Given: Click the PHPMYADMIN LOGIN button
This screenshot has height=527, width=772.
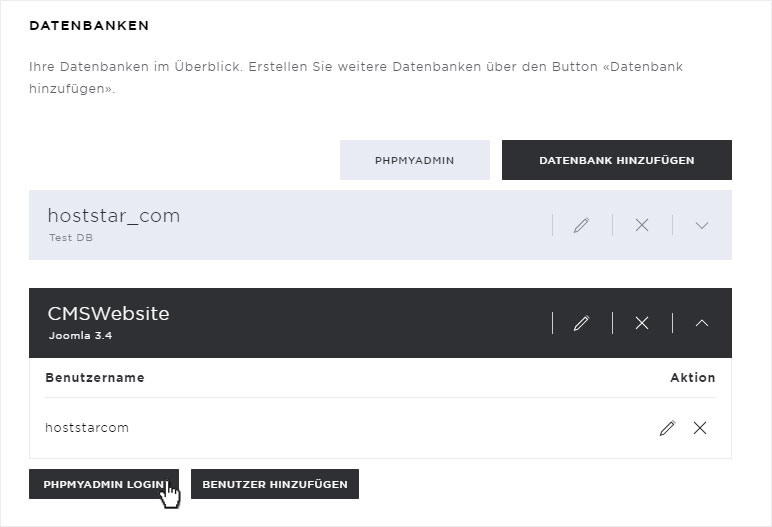Looking at the screenshot, I should 104,484.
